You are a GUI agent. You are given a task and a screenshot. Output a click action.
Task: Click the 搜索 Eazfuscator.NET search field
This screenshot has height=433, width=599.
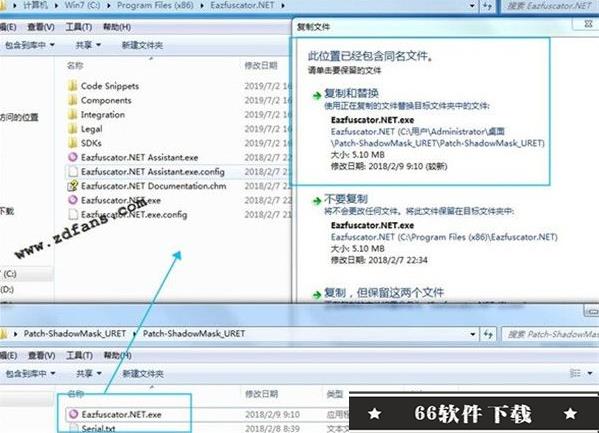click(550, 6)
